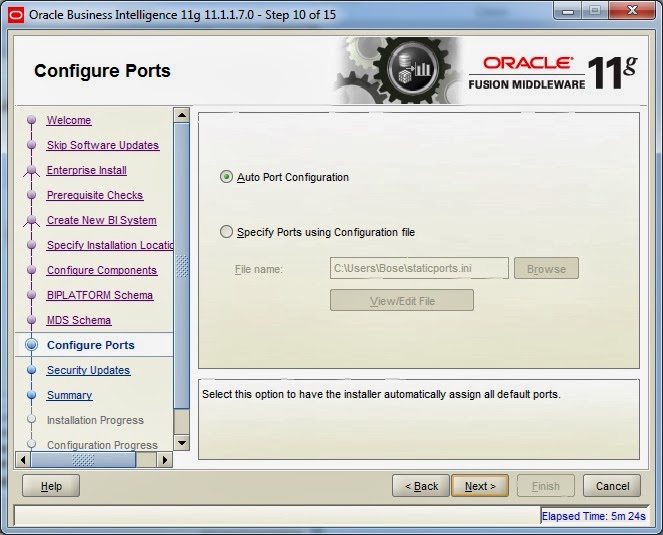The height and width of the screenshot is (535, 663).
Task: Click the Configure Ports active step icon
Action: [x=31, y=345]
